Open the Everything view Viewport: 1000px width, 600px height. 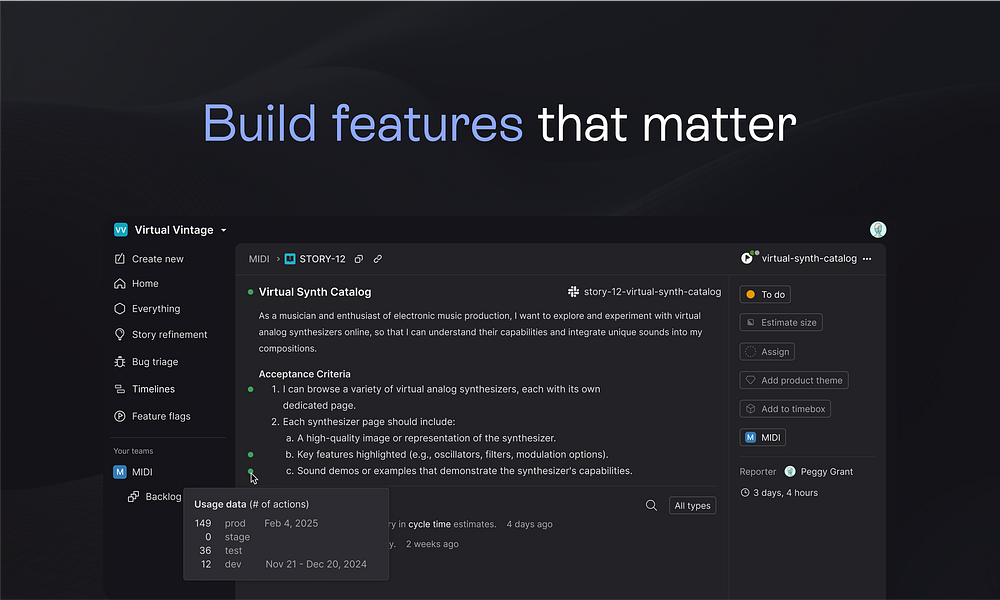pos(156,309)
